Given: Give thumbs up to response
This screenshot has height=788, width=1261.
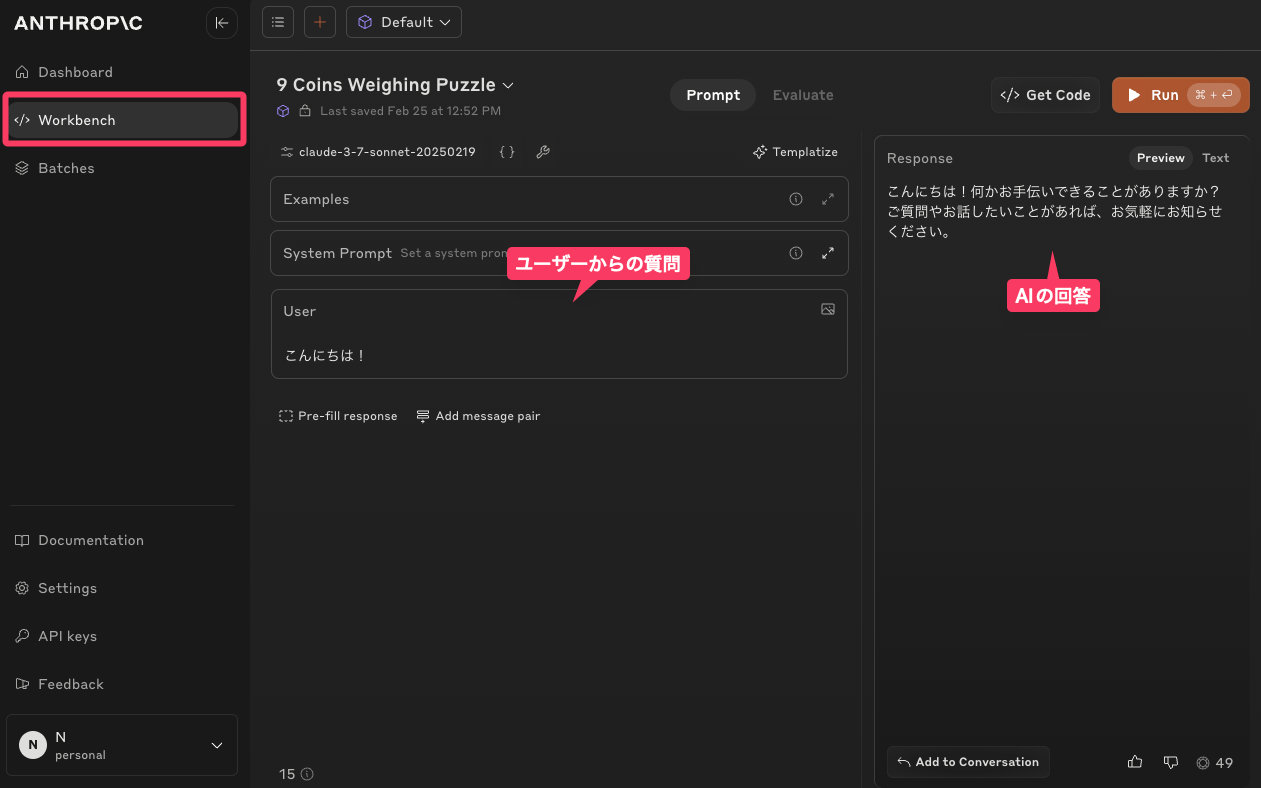Looking at the screenshot, I should pos(1134,762).
